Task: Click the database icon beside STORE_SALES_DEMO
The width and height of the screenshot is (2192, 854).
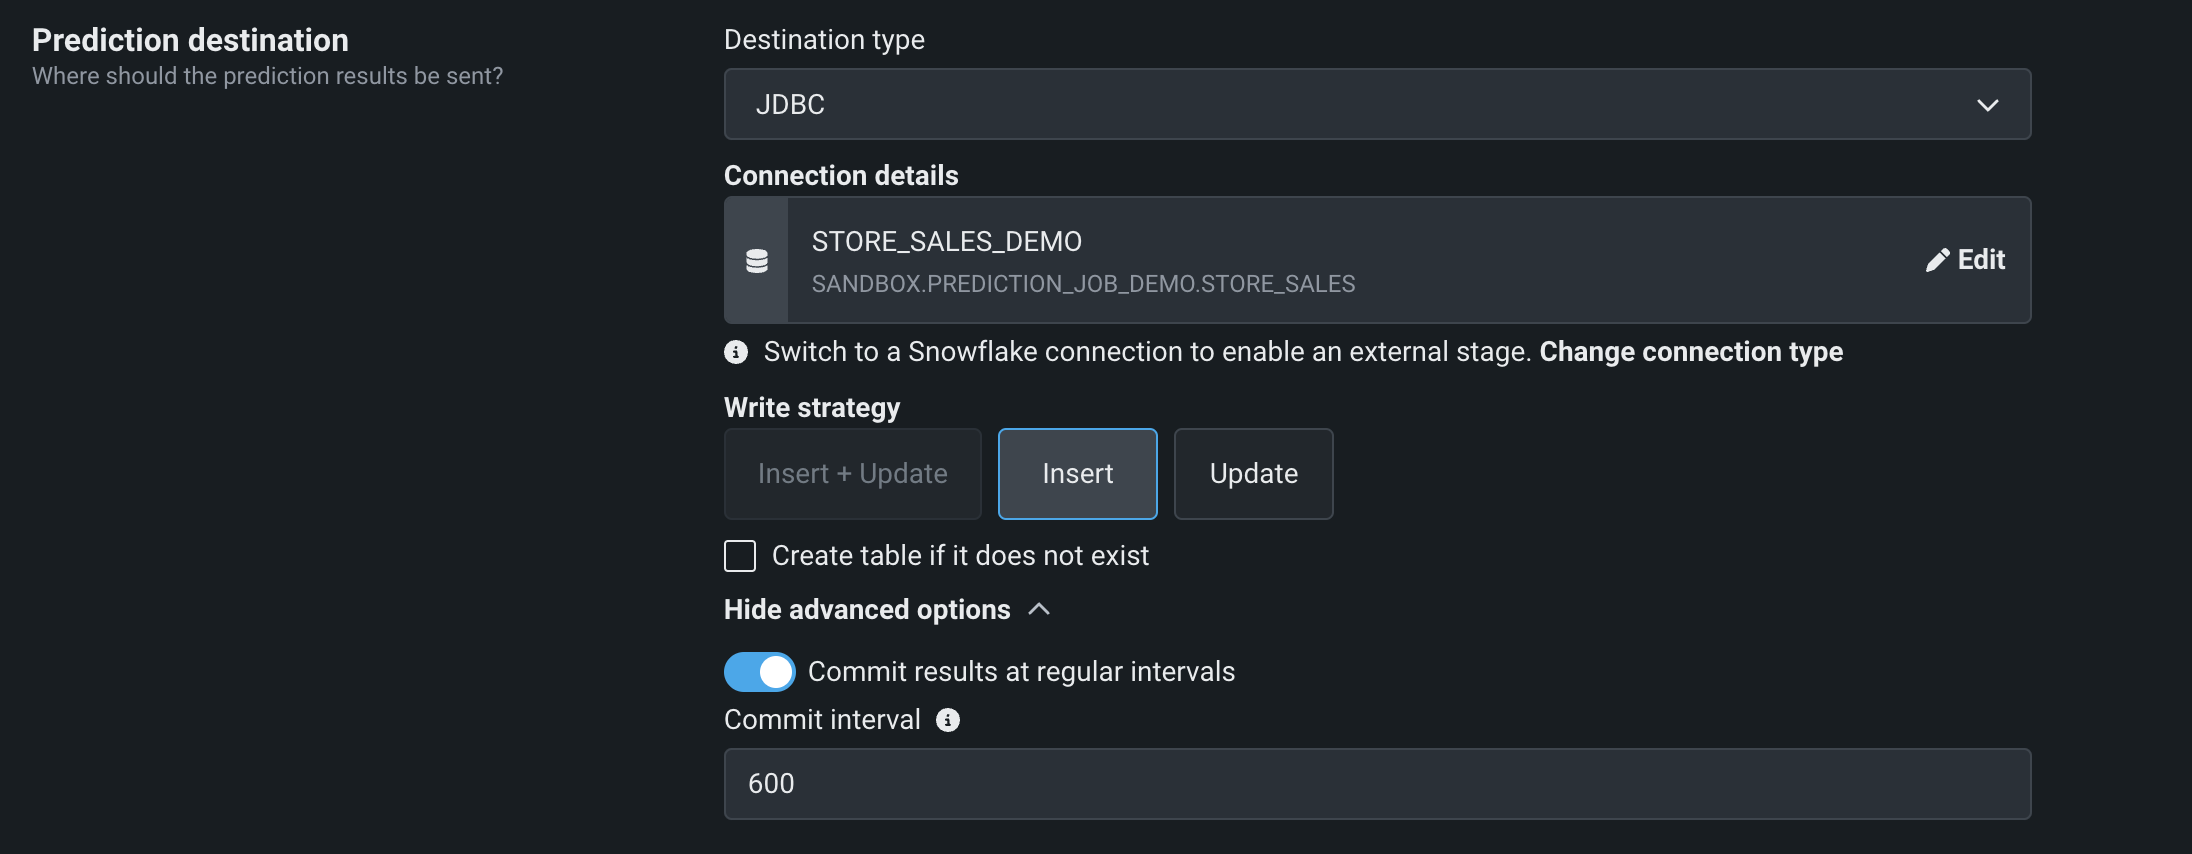Action: coord(757,261)
